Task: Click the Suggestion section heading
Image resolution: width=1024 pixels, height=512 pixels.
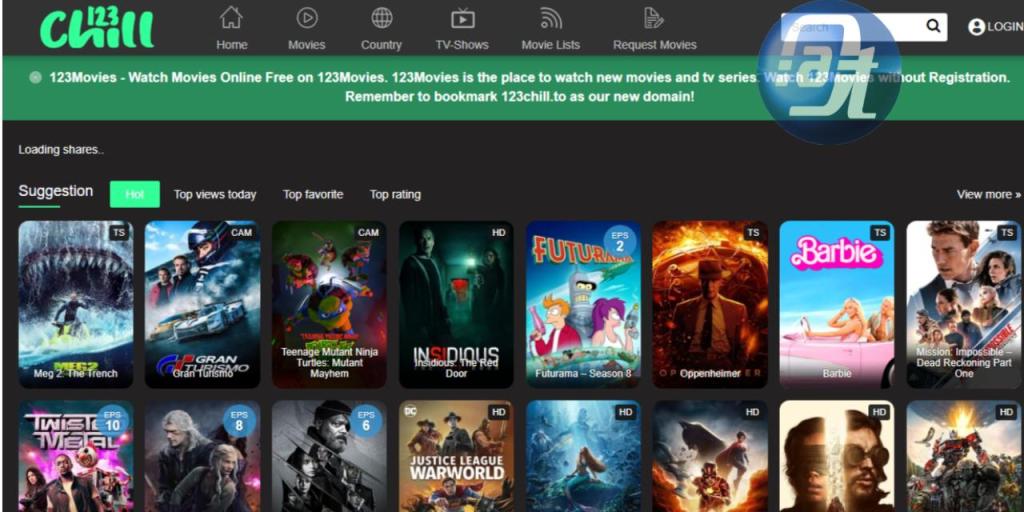Action: 56,191
